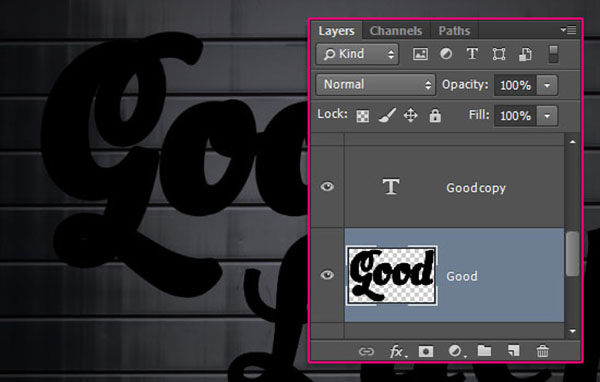Add a layer mask
This screenshot has height=382, width=600.
[426, 351]
